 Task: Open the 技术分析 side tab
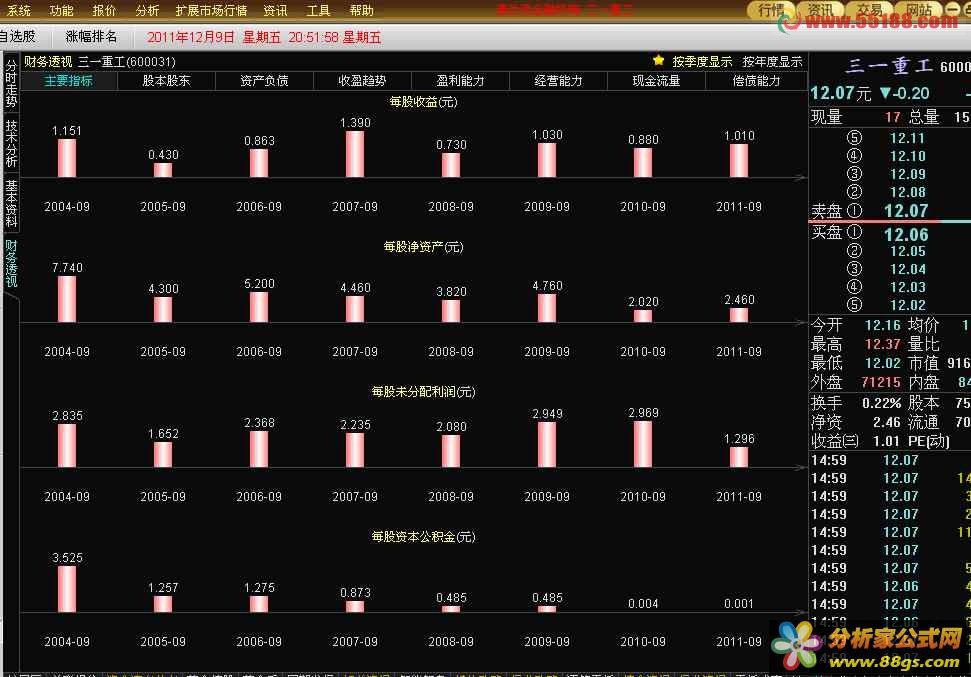tap(11, 143)
